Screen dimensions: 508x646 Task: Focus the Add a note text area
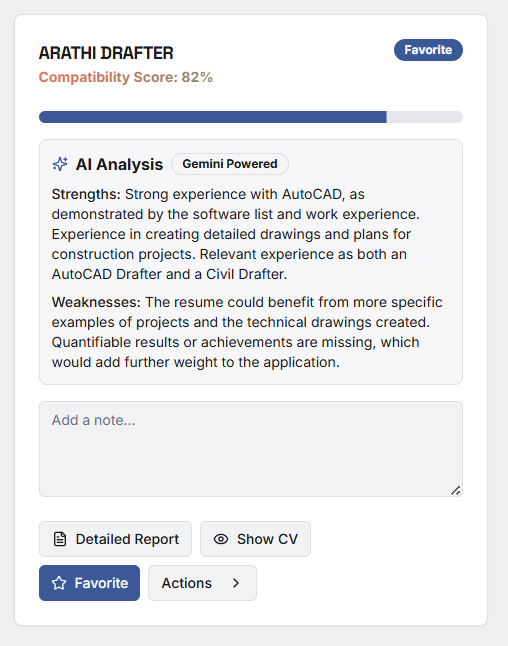251,449
